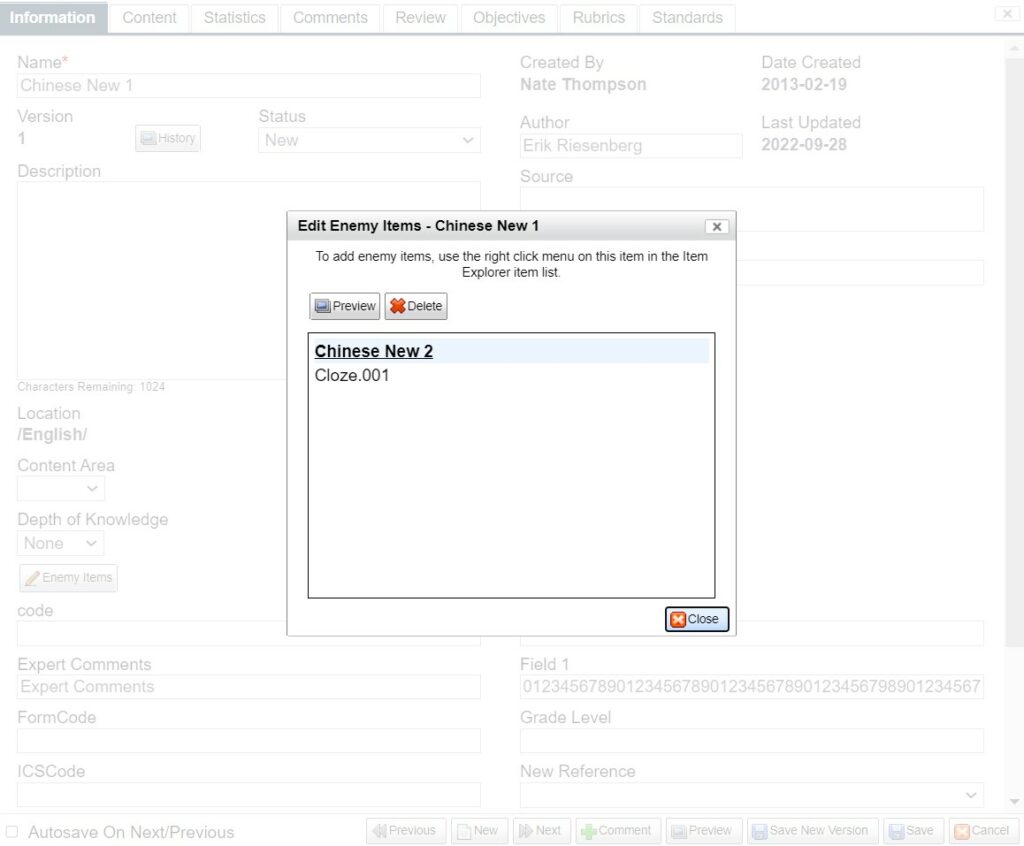Go to the Next item

pyautogui.click(x=541, y=831)
